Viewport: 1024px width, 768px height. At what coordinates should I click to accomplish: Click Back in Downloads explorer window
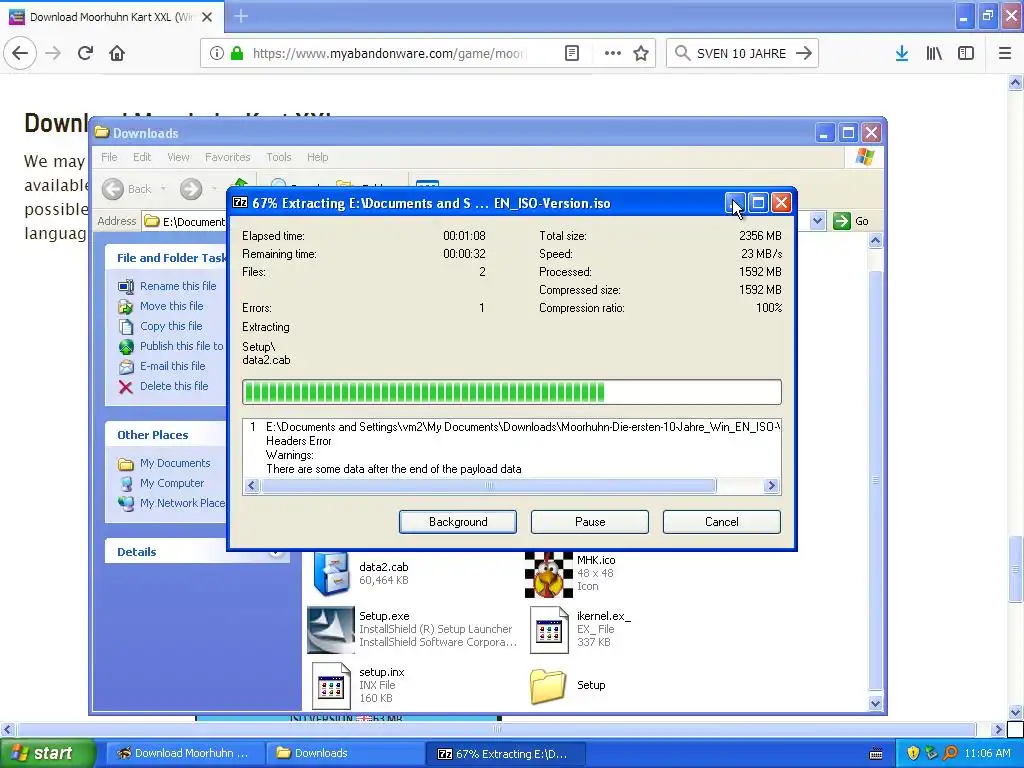[x=127, y=189]
